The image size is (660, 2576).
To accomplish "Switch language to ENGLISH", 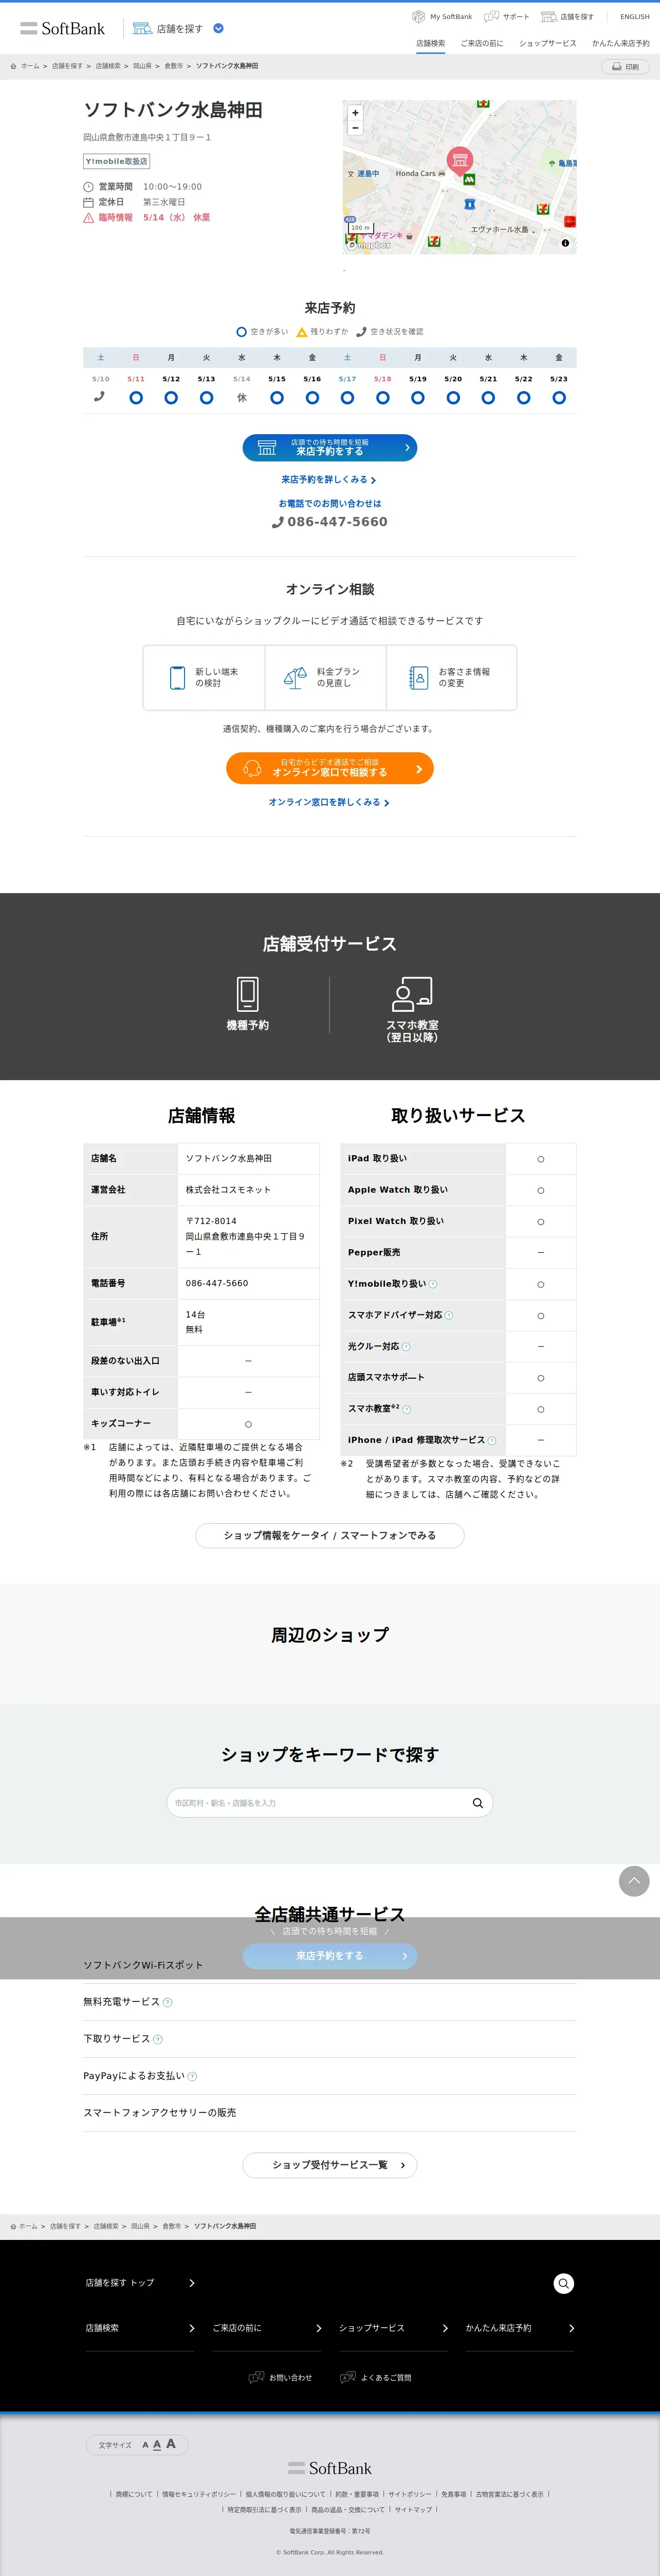I will pyautogui.click(x=634, y=16).
